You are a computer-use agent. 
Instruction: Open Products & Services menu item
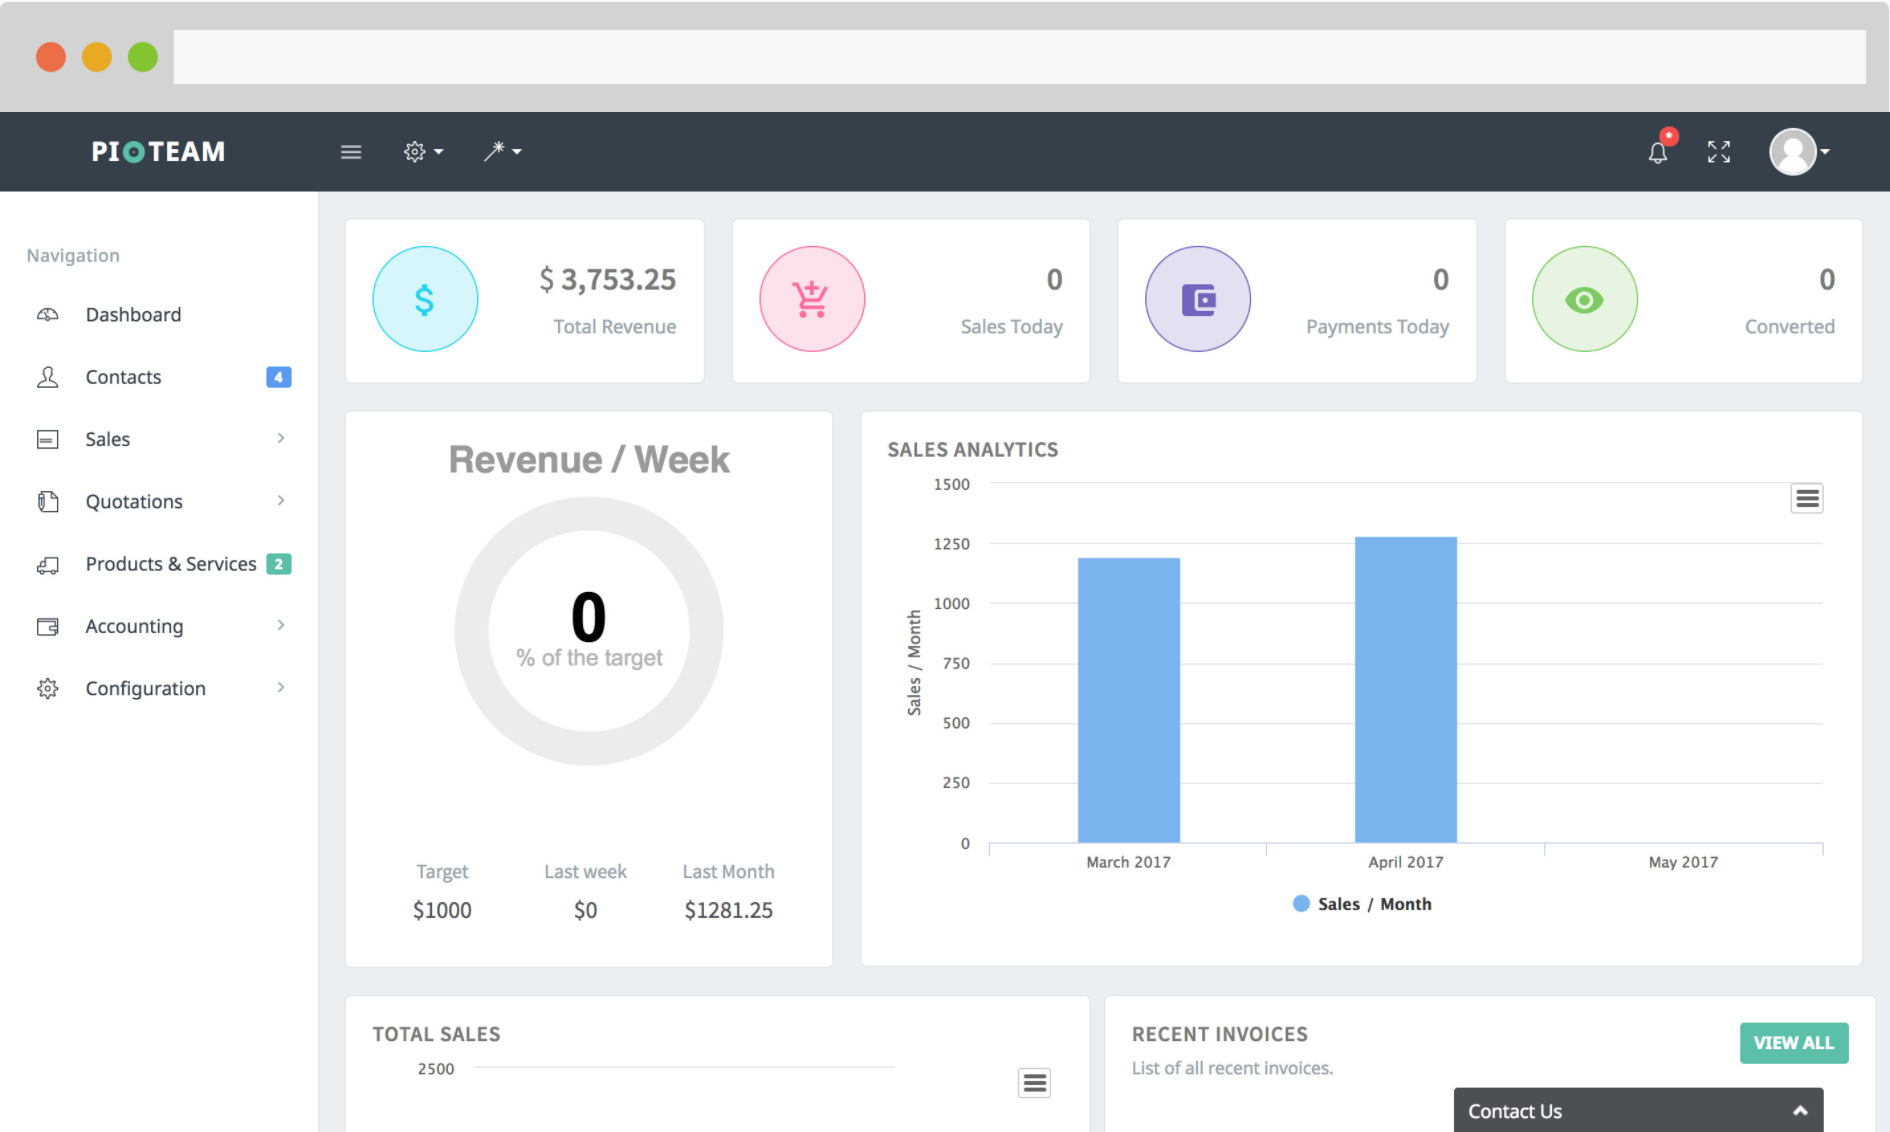click(x=171, y=564)
